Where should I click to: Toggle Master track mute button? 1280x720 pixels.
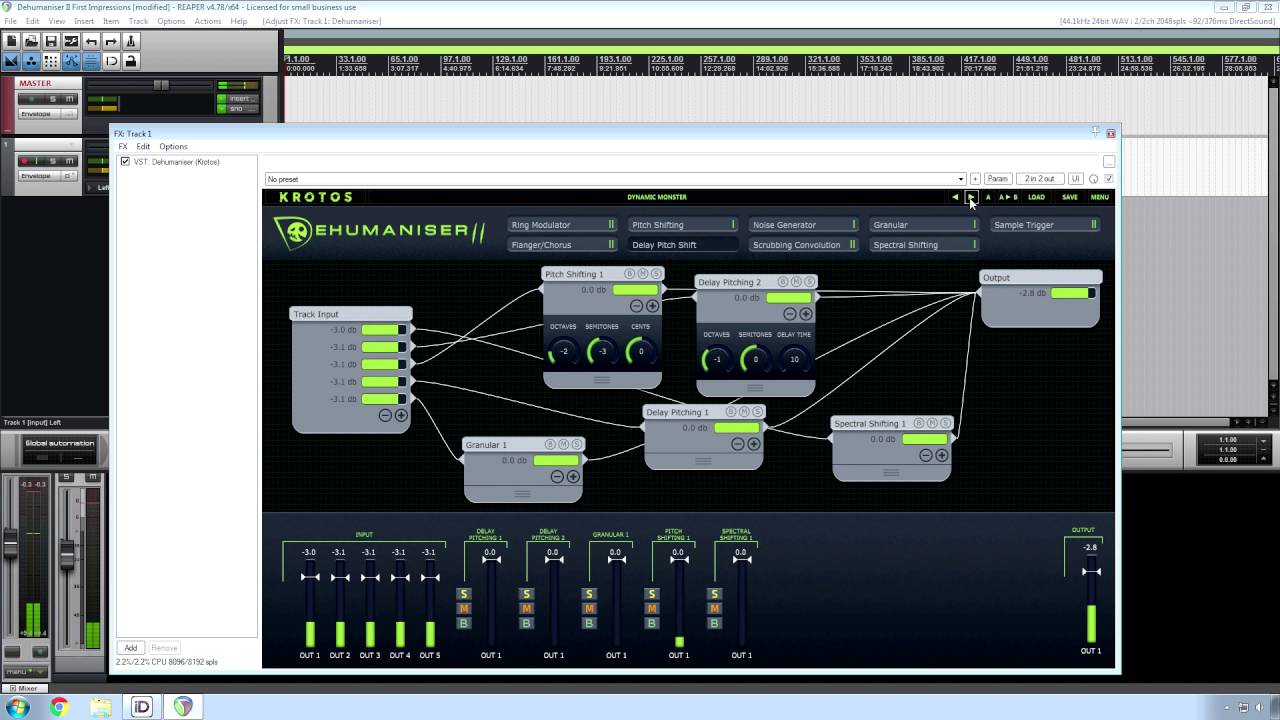(x=69, y=99)
